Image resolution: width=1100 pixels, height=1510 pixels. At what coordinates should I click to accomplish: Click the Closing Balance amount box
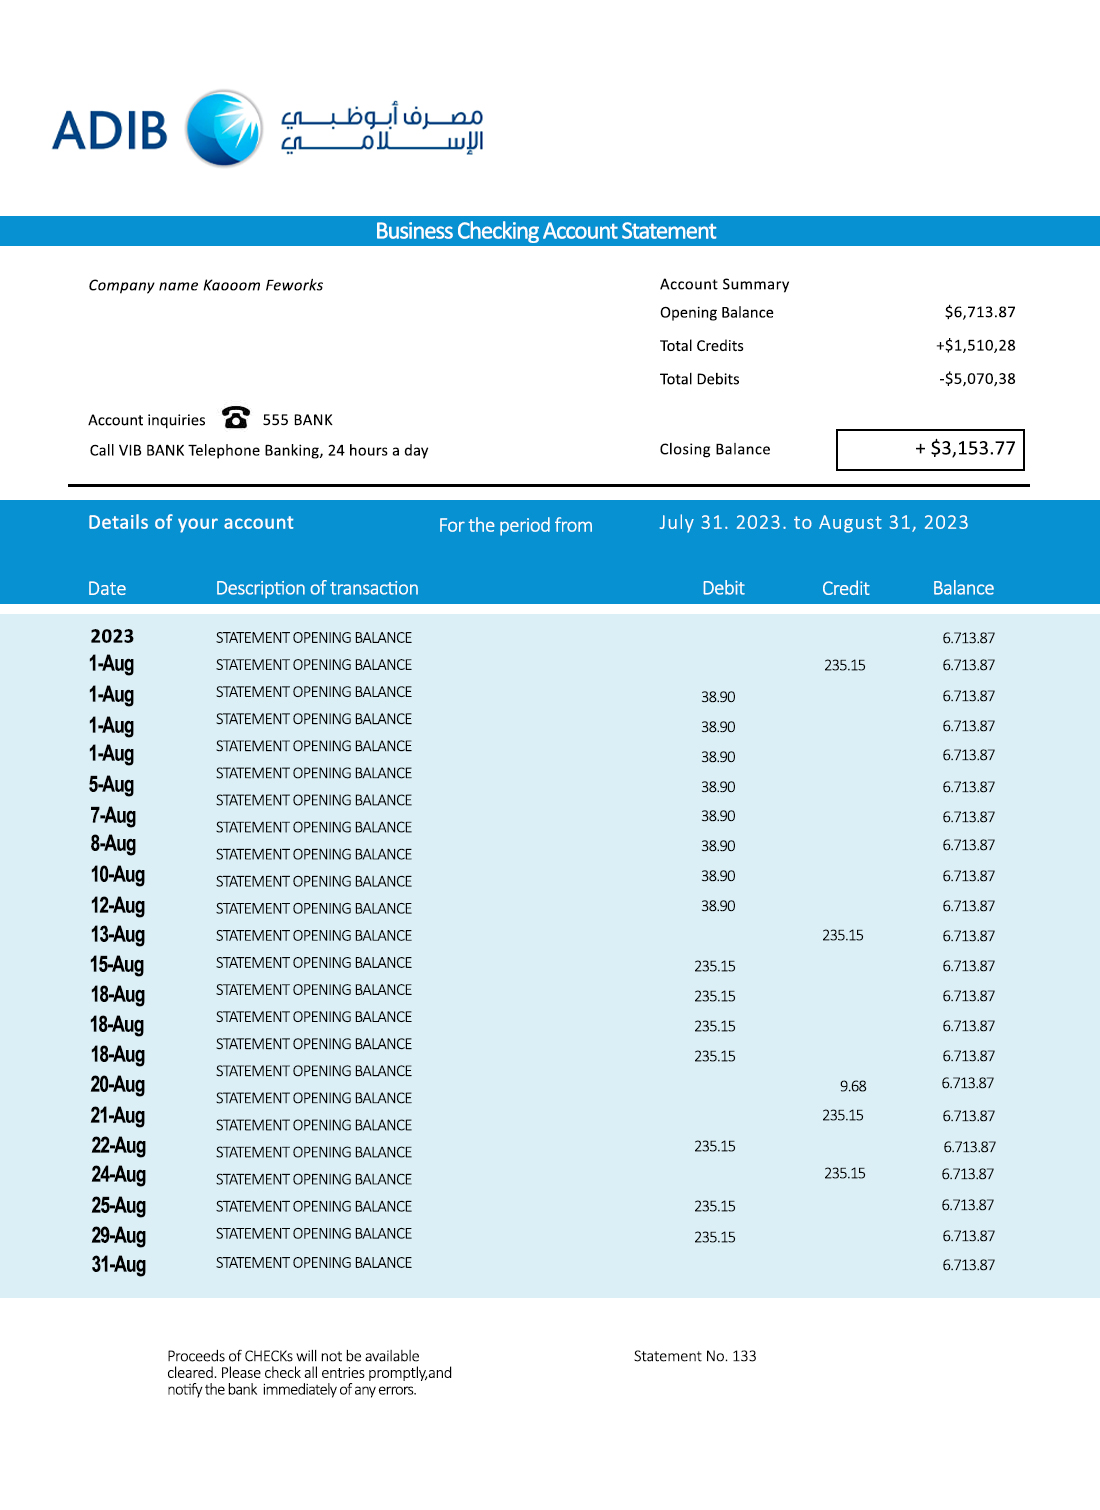[x=930, y=449]
